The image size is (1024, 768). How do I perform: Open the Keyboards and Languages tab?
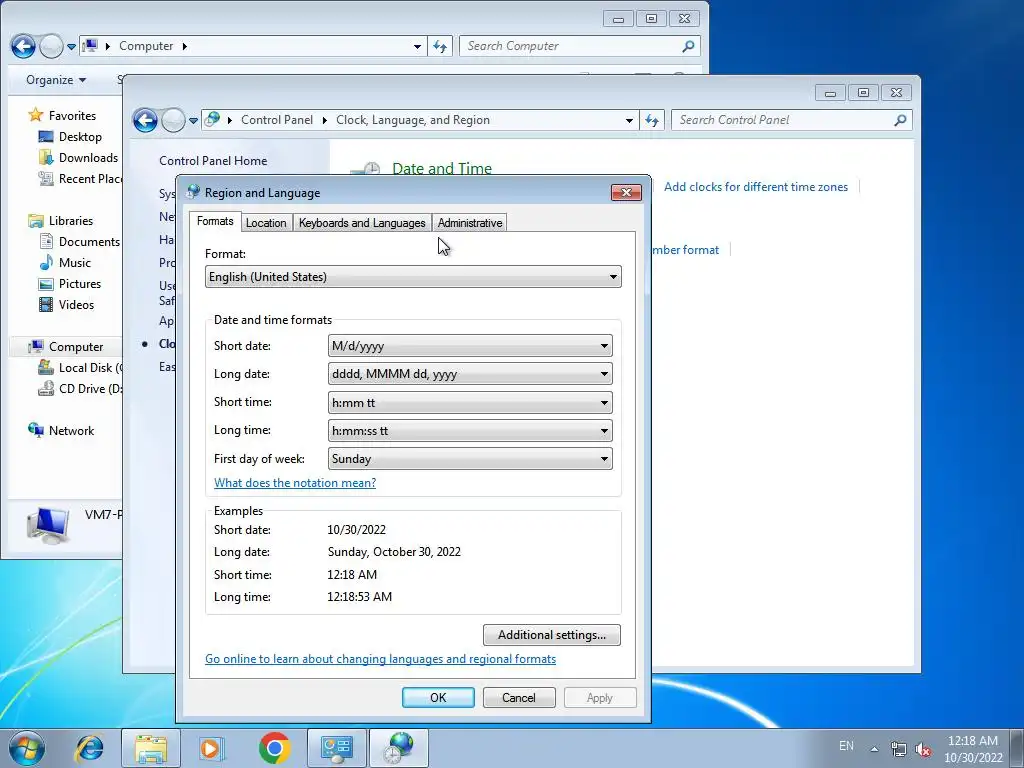pyautogui.click(x=362, y=223)
